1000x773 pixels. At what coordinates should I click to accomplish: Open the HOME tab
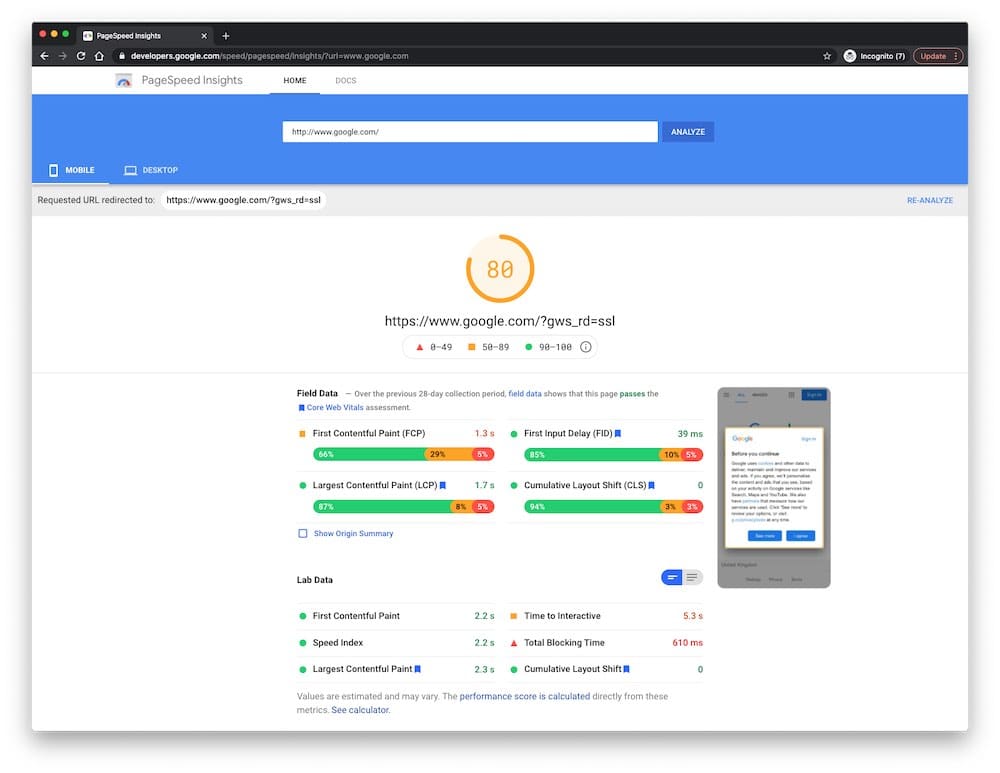[x=295, y=80]
